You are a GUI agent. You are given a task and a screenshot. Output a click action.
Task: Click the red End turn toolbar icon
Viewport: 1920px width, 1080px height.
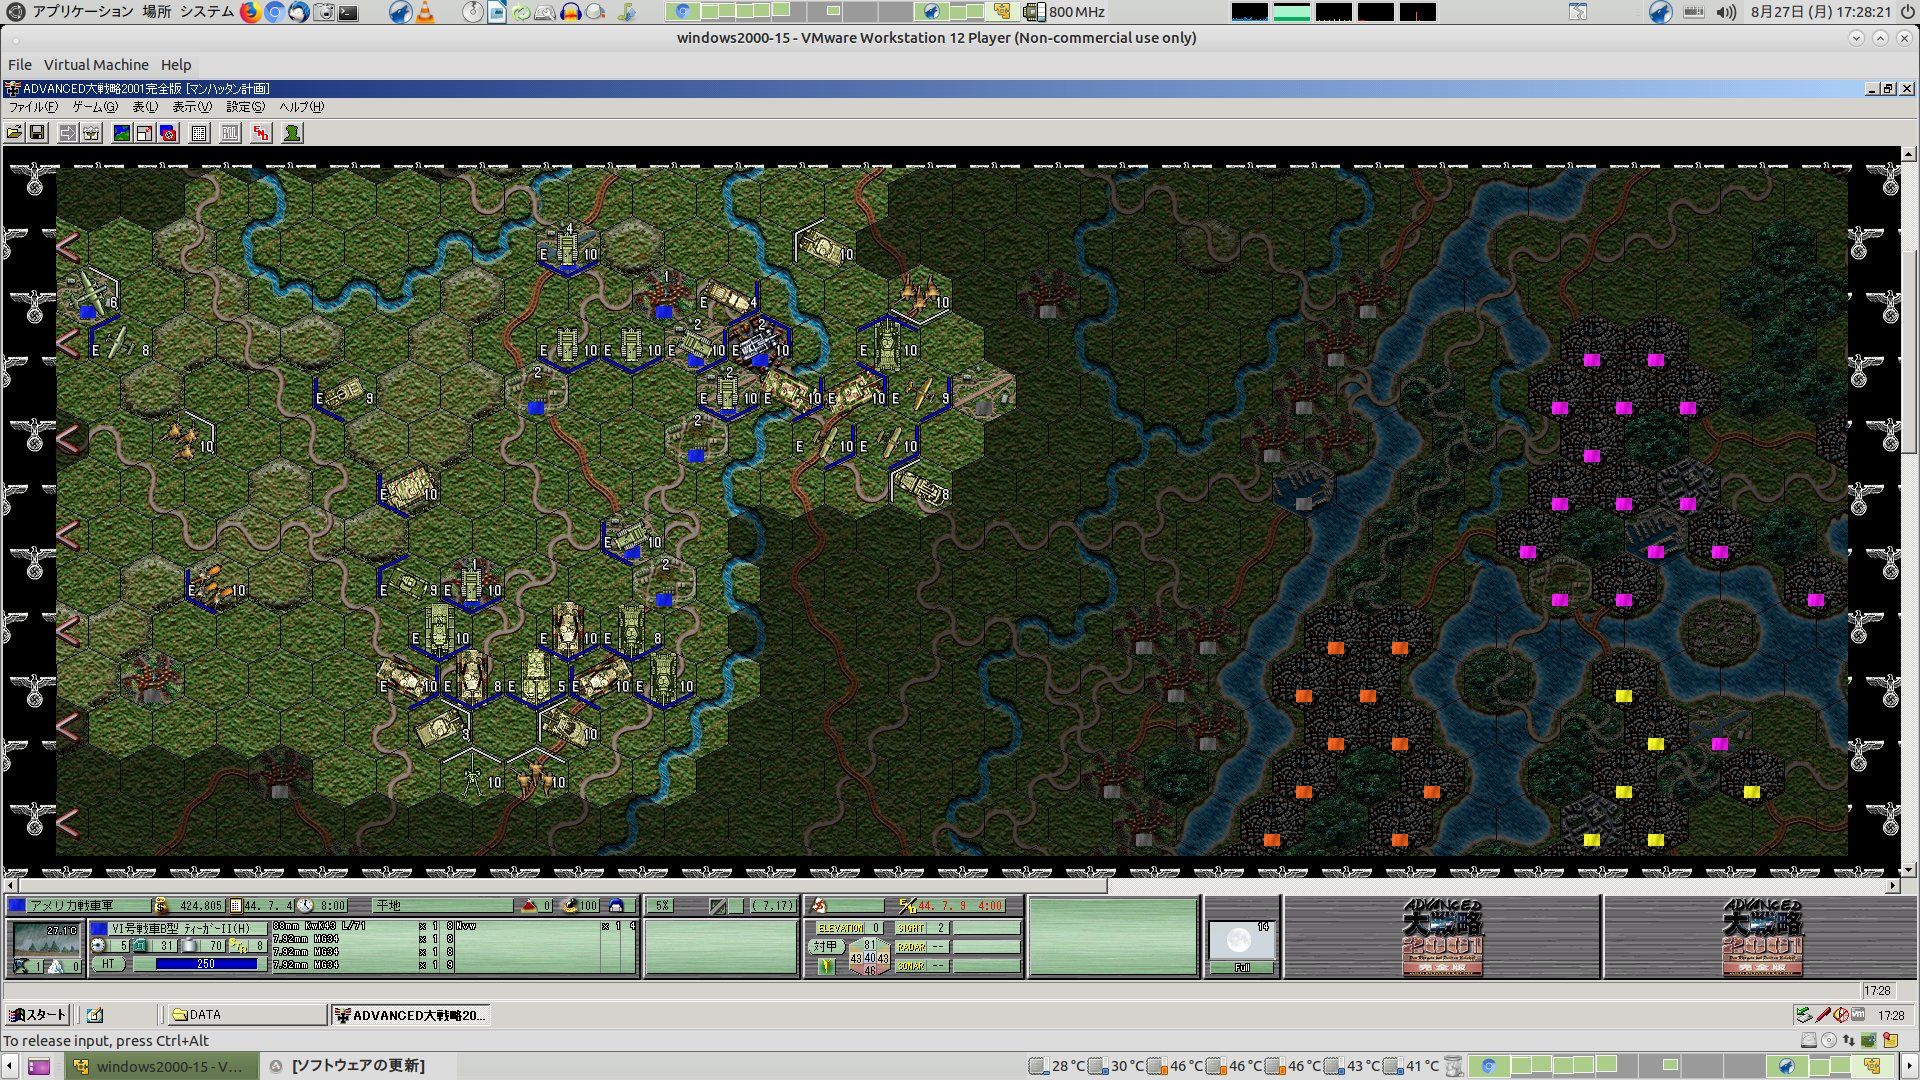coord(261,133)
